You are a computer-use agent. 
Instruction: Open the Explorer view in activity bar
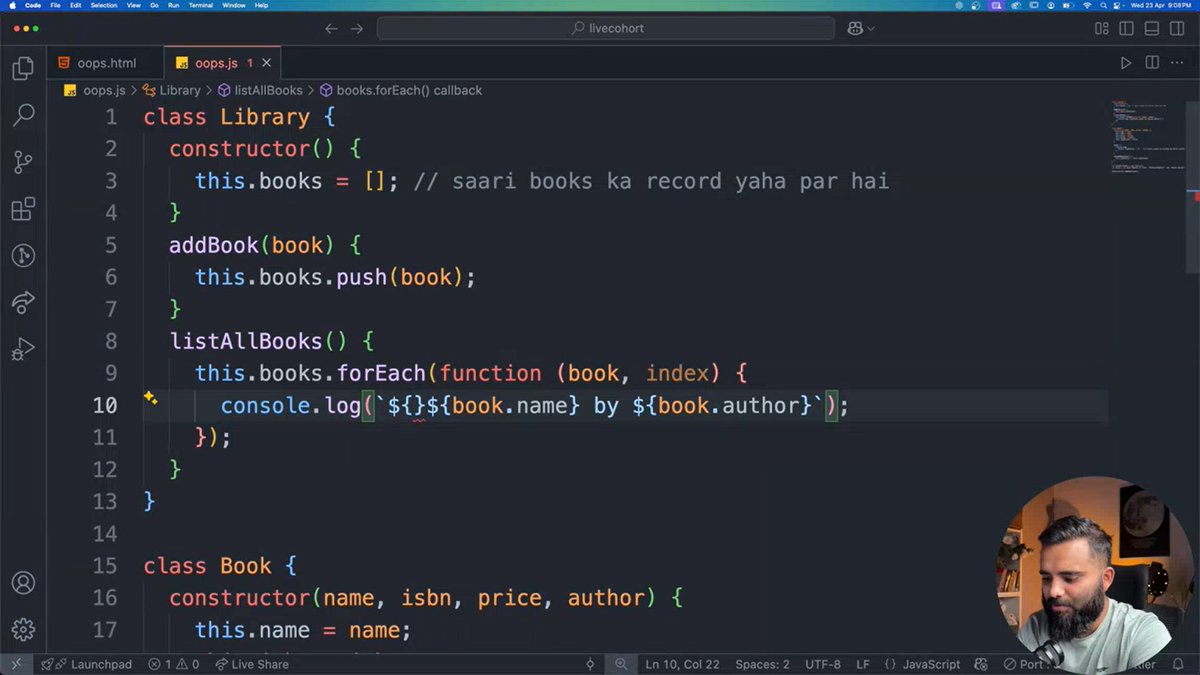tap(23, 69)
